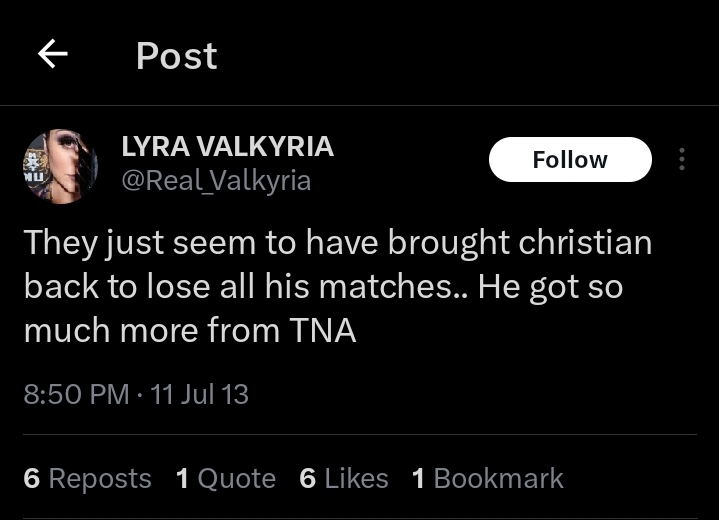Click the 11 Jul 13 date
This screenshot has height=520, width=719.
tap(199, 394)
